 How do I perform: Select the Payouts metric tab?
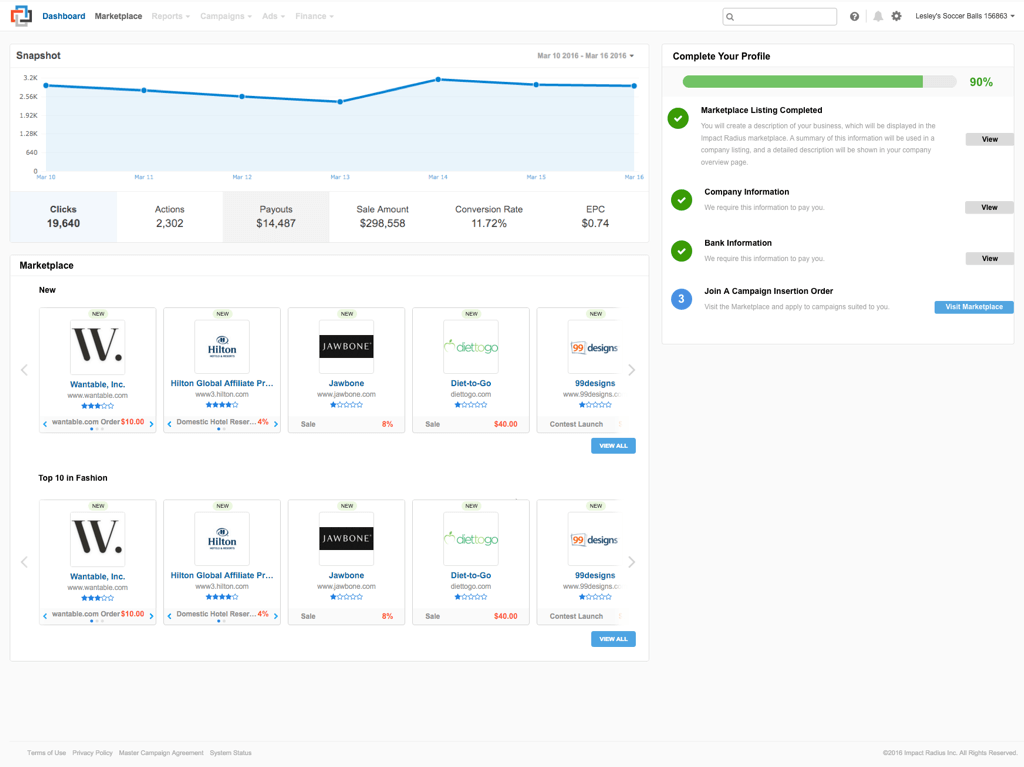coord(276,217)
